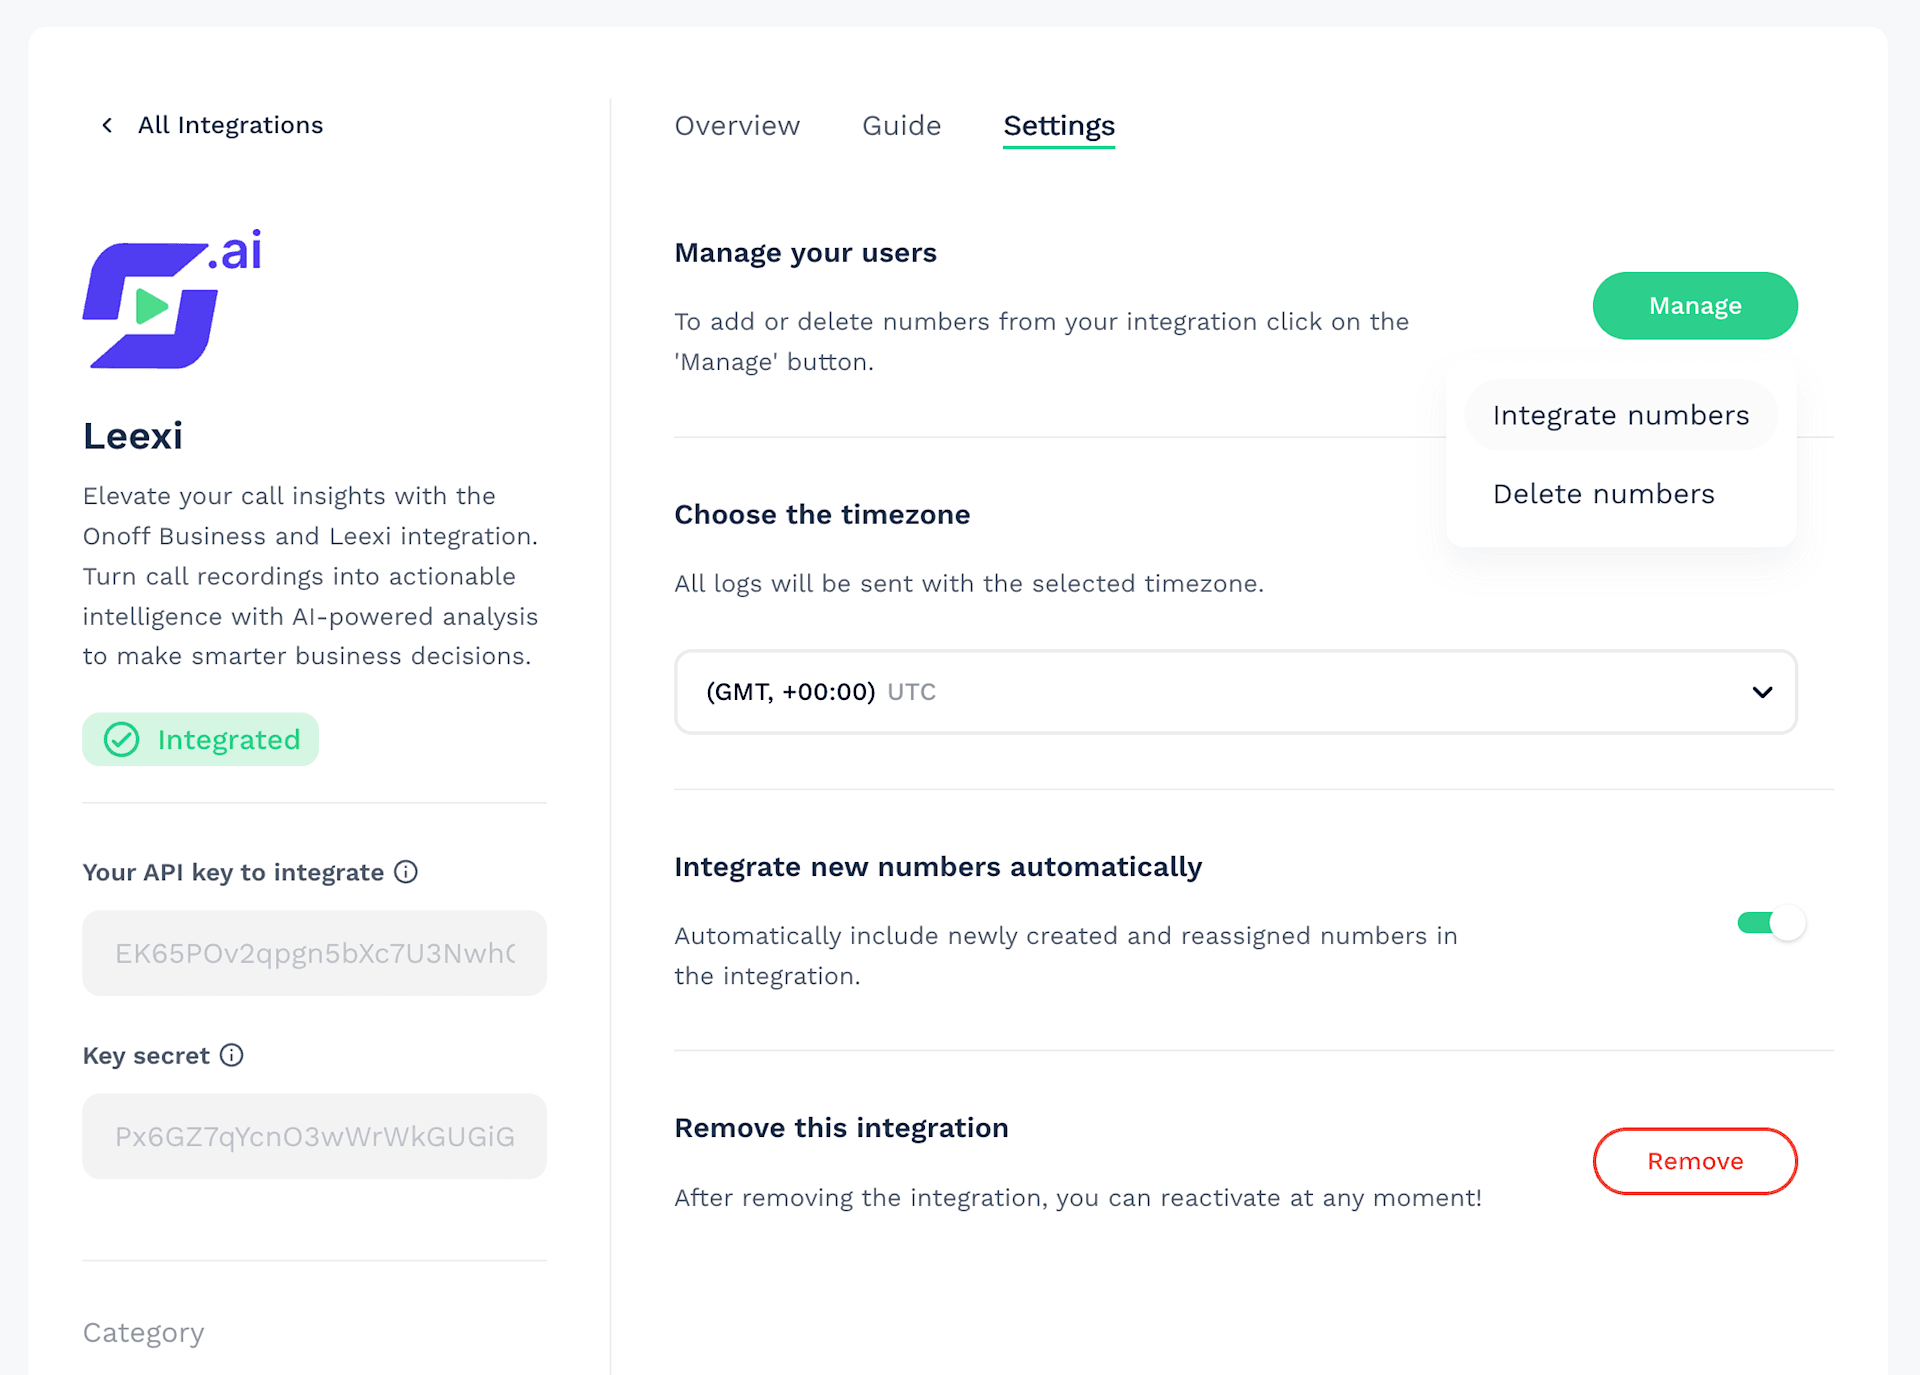Open the Guide tab

click(901, 126)
